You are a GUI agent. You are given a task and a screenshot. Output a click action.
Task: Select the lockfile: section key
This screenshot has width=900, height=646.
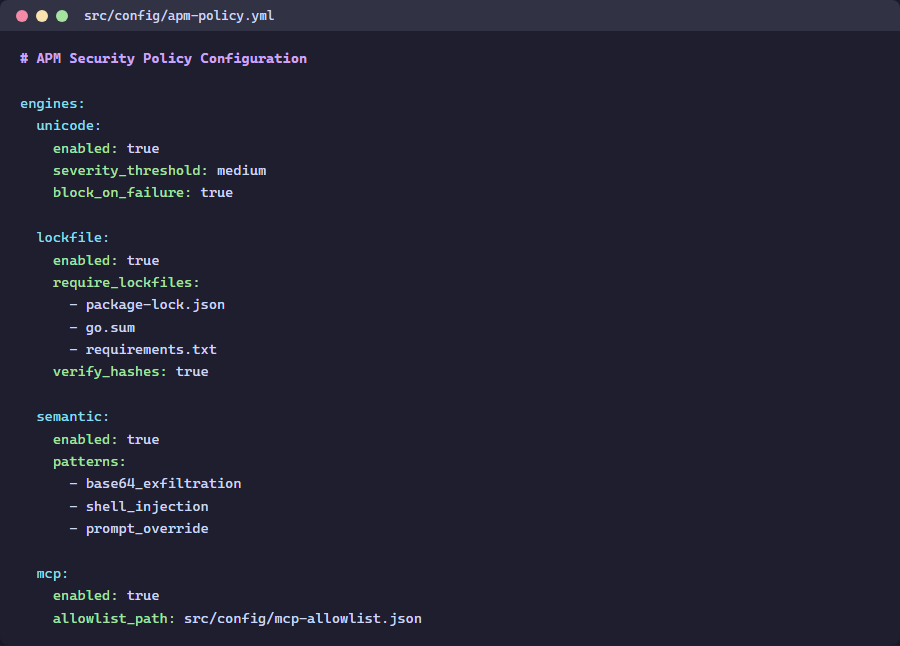[x=71, y=237]
